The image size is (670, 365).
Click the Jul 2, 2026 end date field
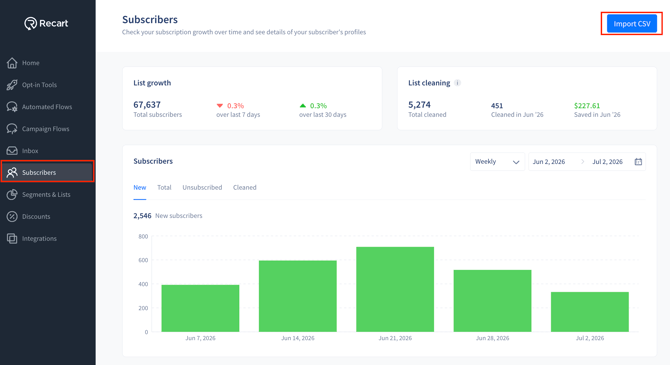(x=607, y=162)
